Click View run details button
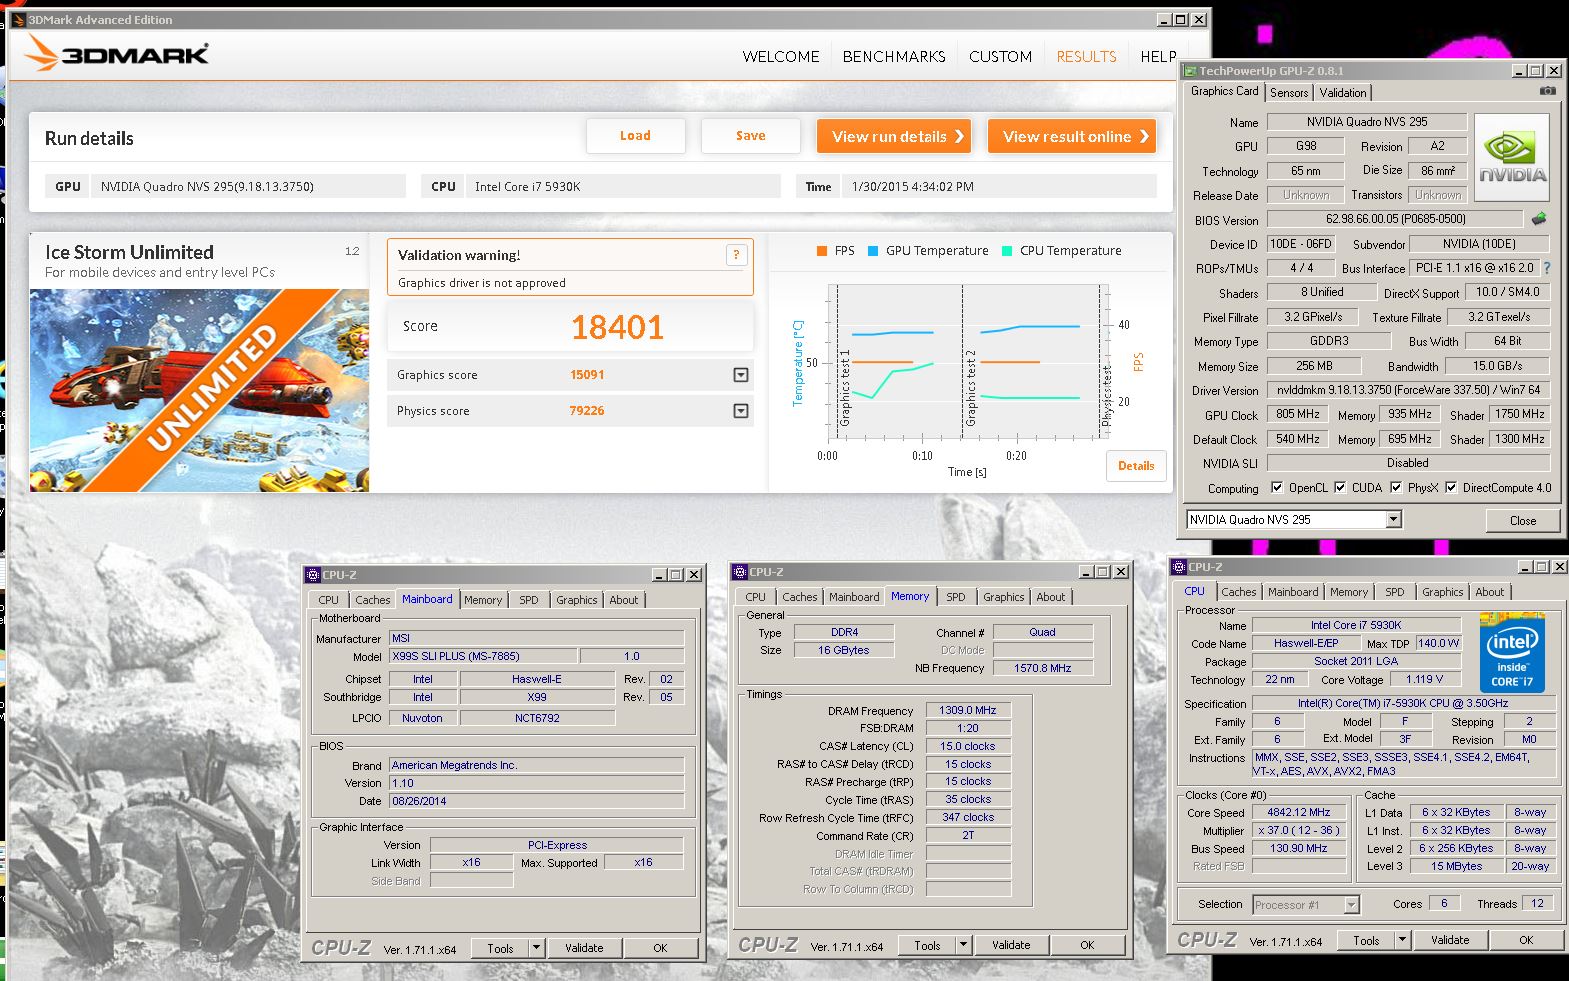 click(894, 136)
